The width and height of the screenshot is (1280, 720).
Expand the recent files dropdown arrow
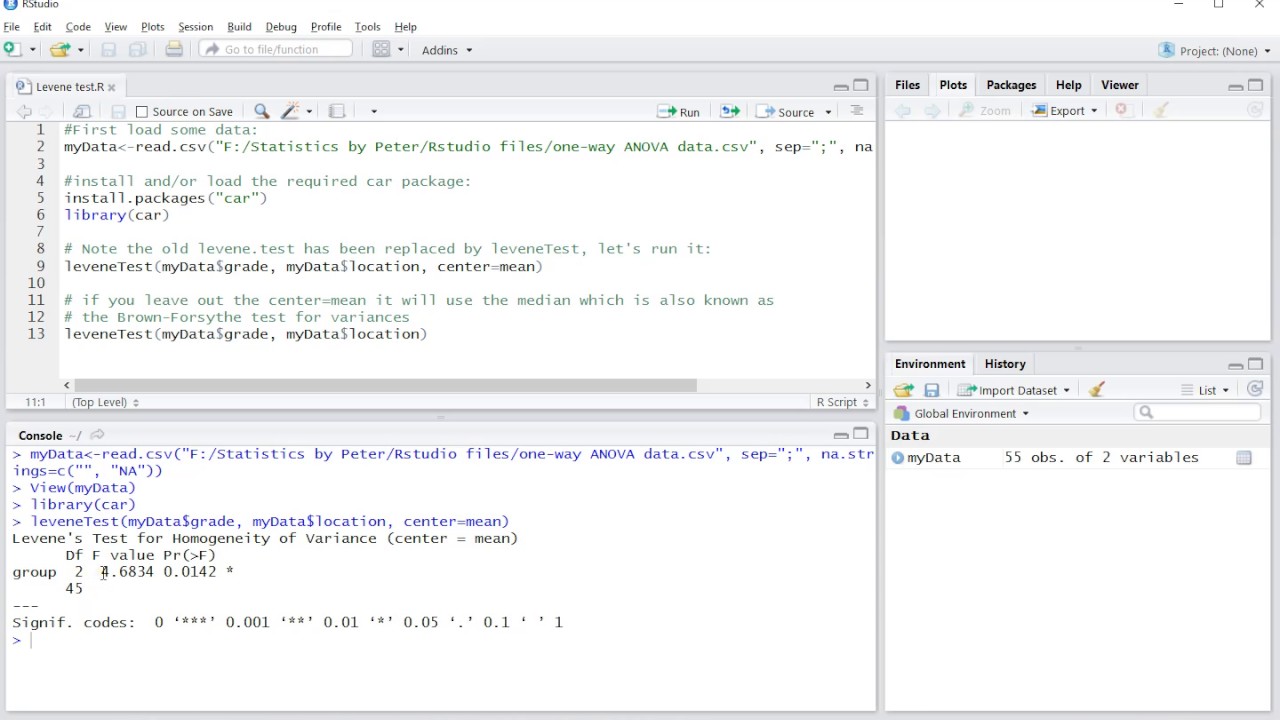pos(80,49)
